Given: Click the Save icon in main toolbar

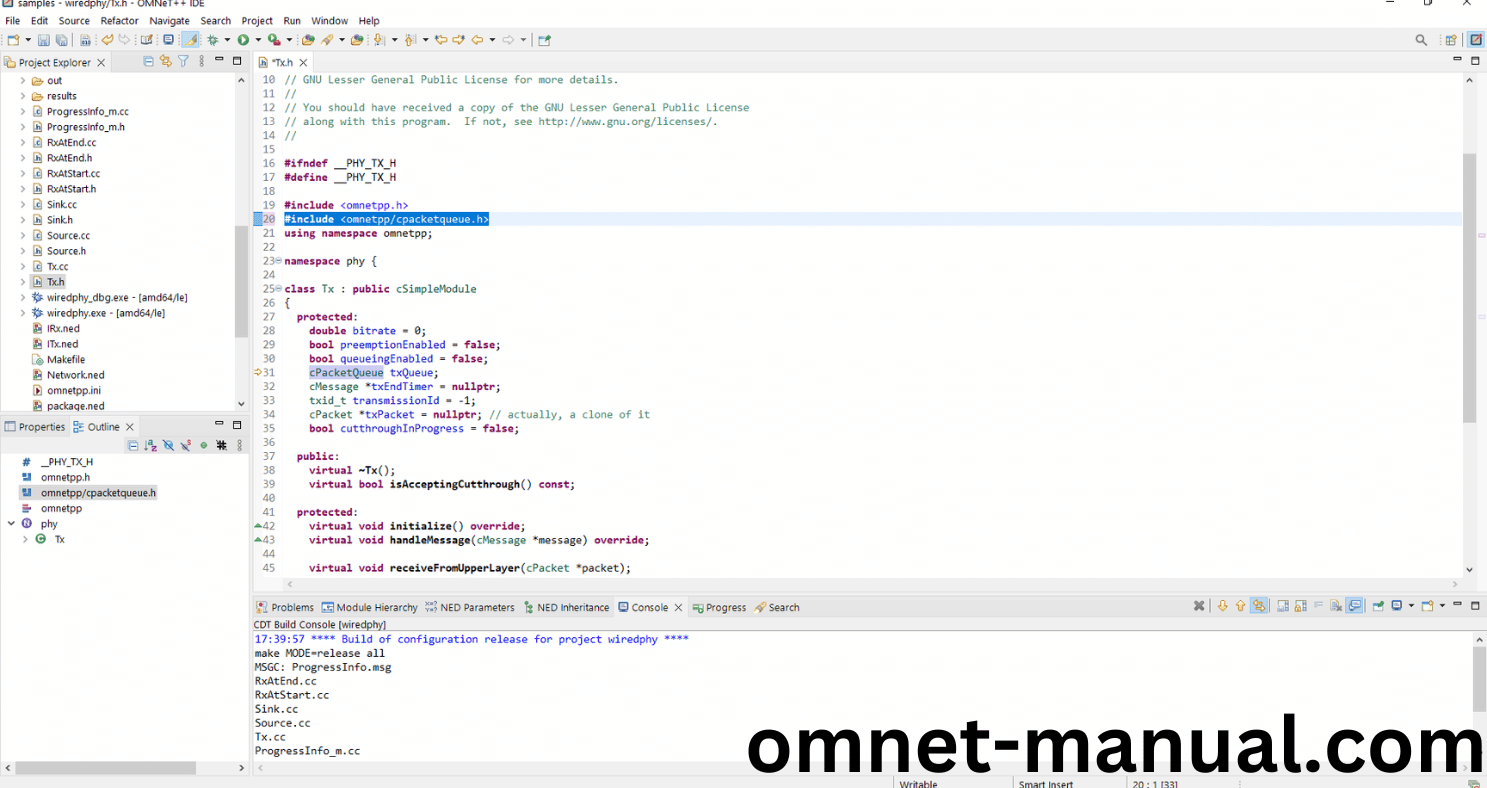Looking at the screenshot, I should (43, 40).
